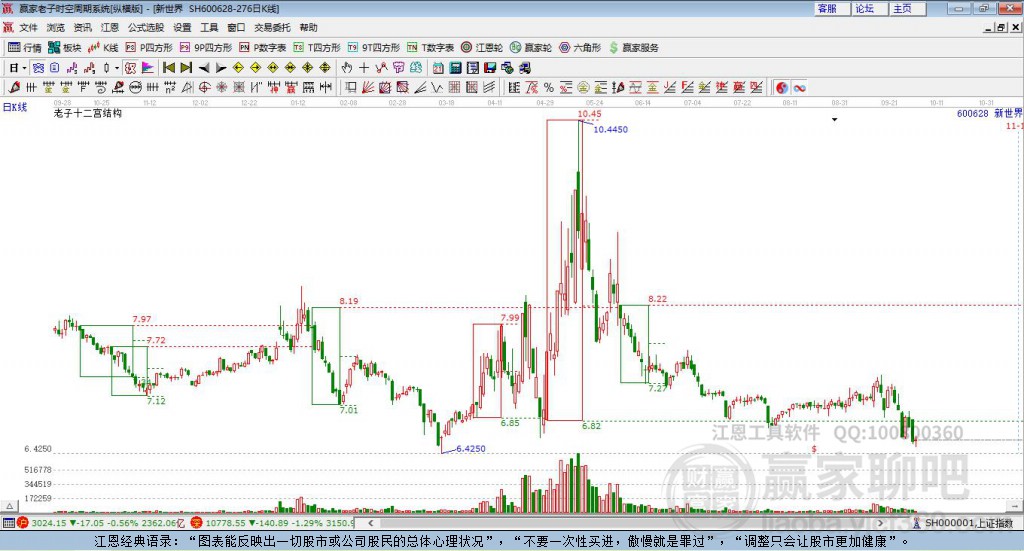Screen dimensions: 1024x551
Task: Open the 赢家服务 service link
Action: coord(633,47)
